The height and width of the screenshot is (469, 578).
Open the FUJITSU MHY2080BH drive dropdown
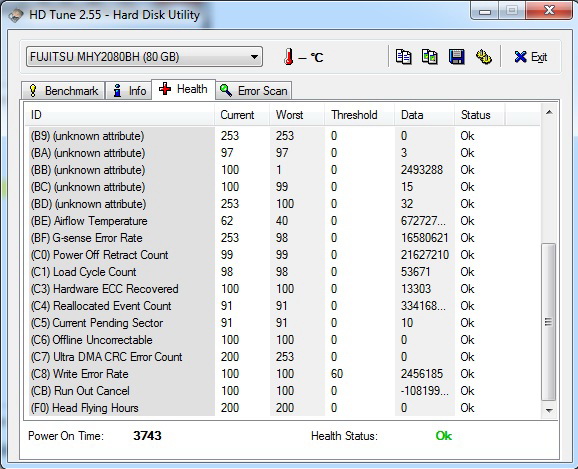click(x=144, y=57)
